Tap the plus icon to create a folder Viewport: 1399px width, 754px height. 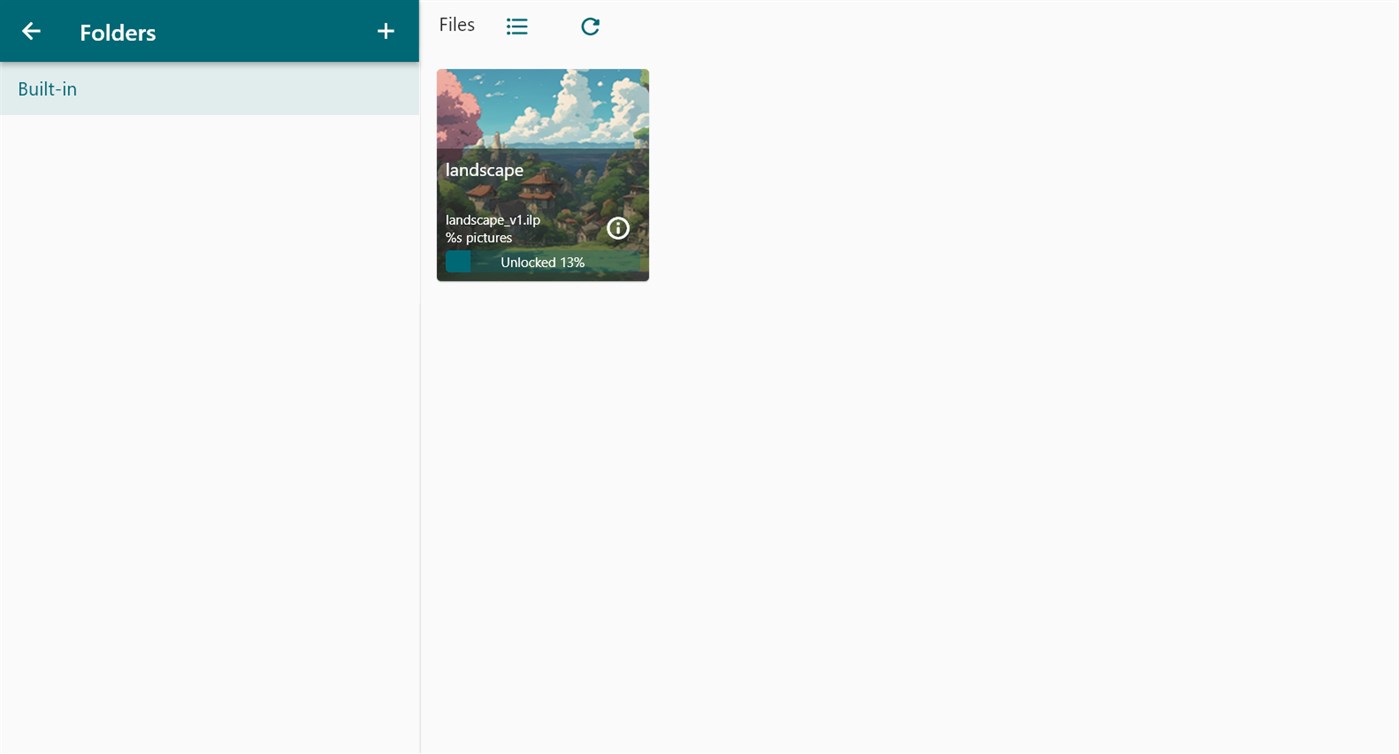click(385, 30)
